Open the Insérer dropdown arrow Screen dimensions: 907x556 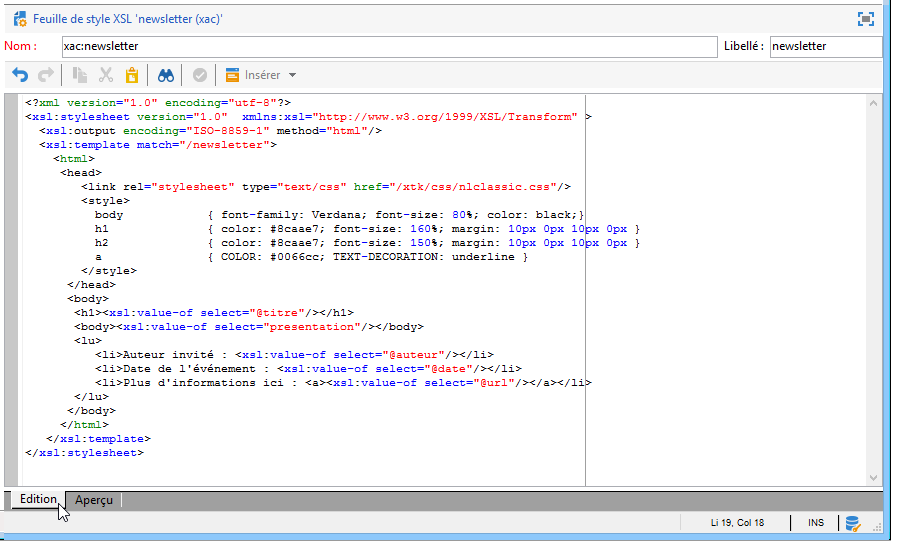[293, 75]
